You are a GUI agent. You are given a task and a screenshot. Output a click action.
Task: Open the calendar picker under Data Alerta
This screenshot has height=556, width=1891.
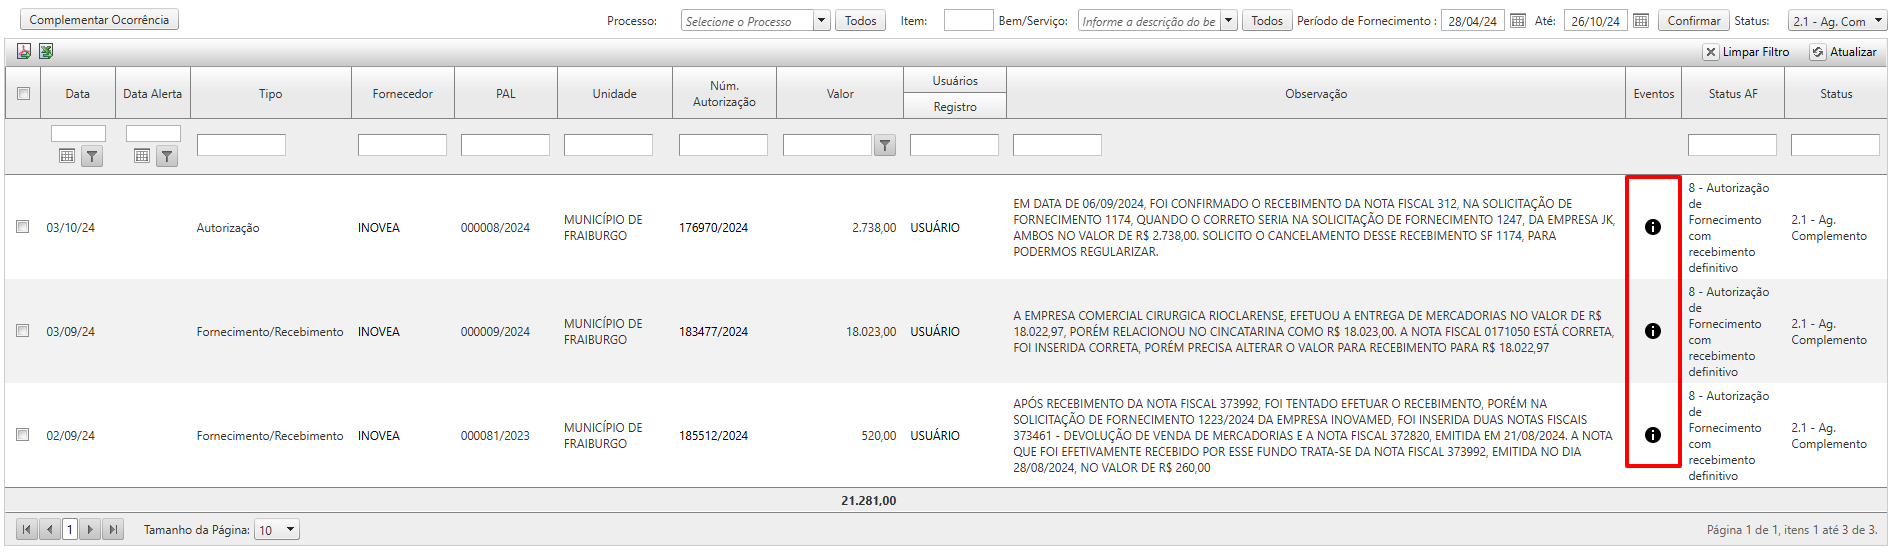(142, 156)
